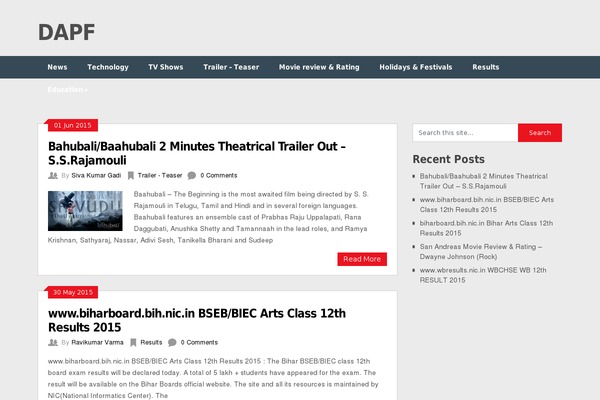Open 0 Comments of Bahubali post
The height and width of the screenshot is (400, 600).
[x=219, y=175]
